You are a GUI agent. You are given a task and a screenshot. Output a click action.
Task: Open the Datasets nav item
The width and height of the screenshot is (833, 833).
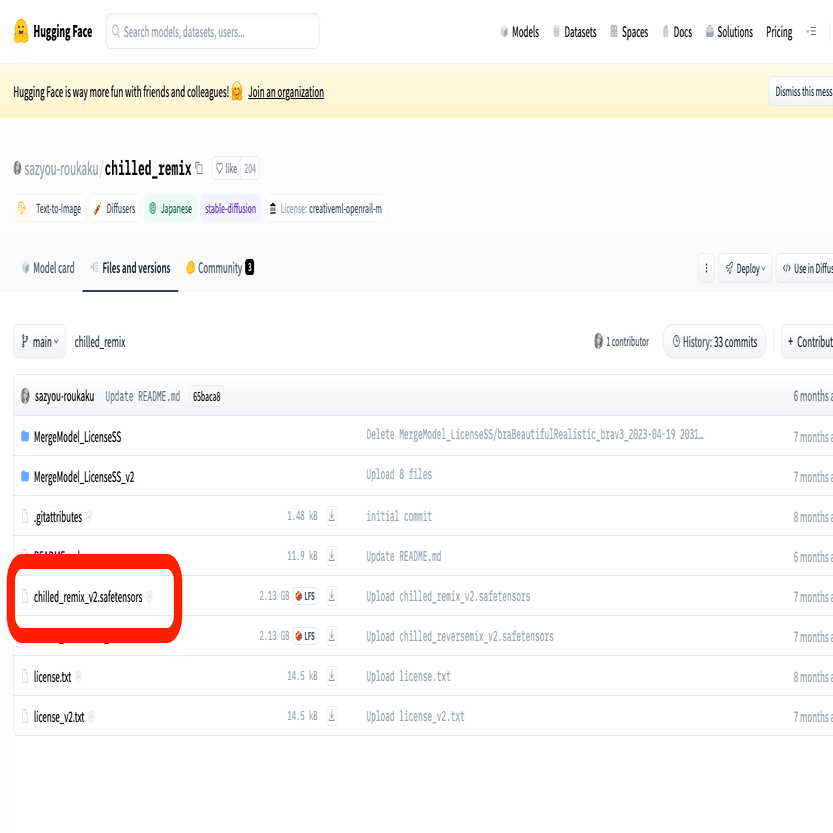click(x=574, y=32)
